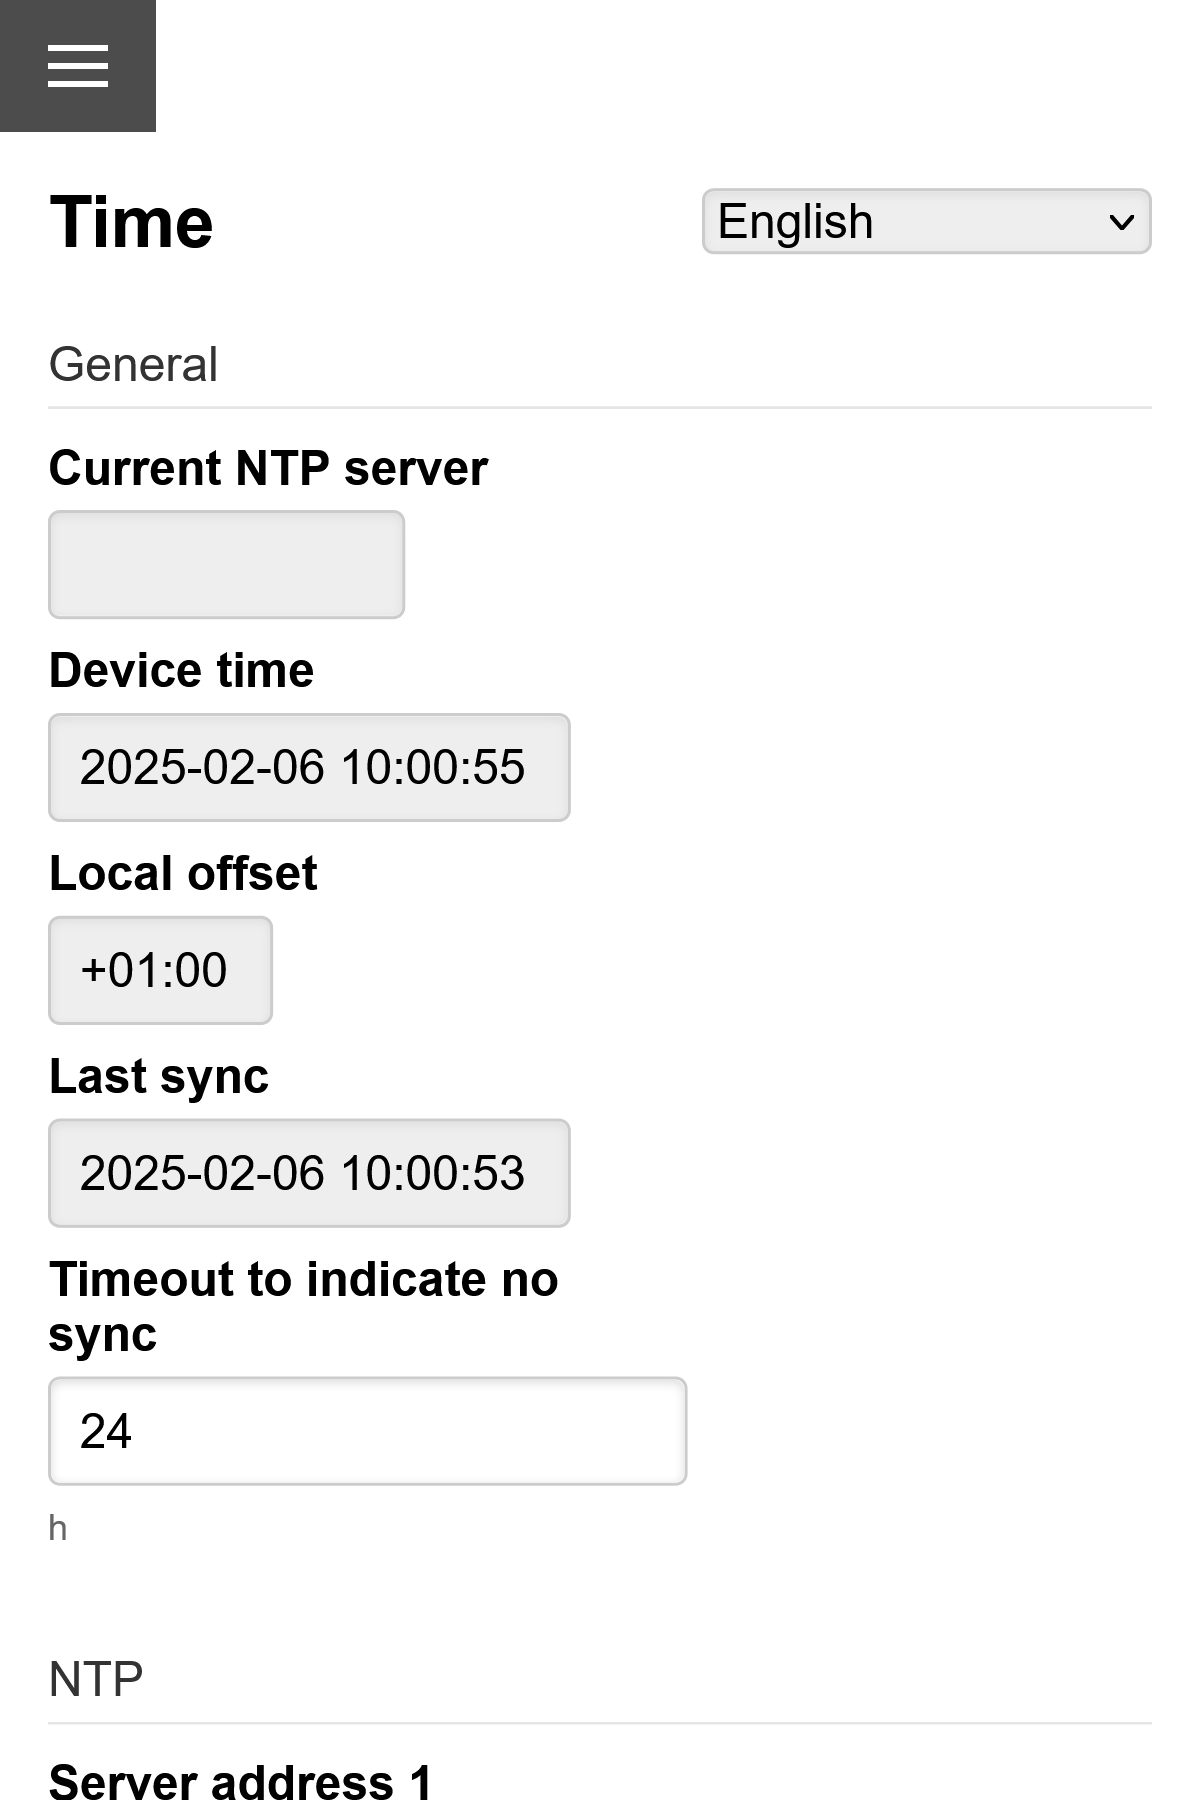
Task: Click the Time page heading
Action: [x=131, y=222]
